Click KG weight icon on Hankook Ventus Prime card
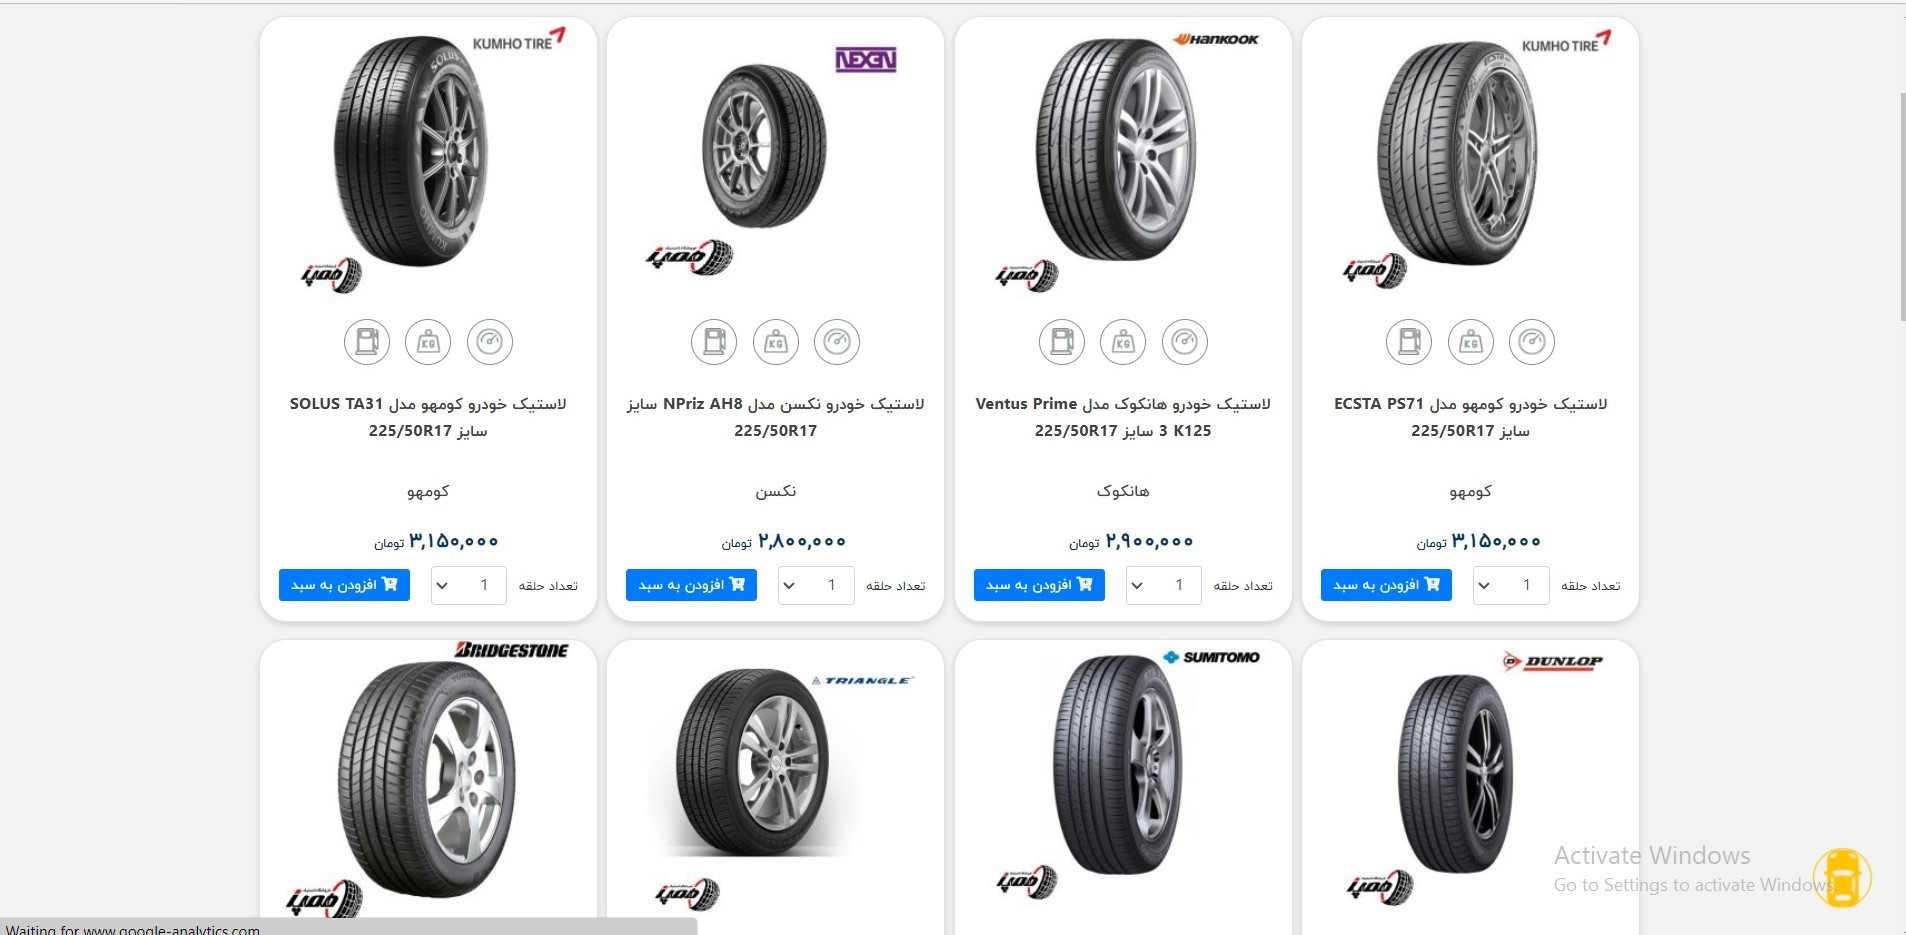The width and height of the screenshot is (1906, 935). [1123, 342]
